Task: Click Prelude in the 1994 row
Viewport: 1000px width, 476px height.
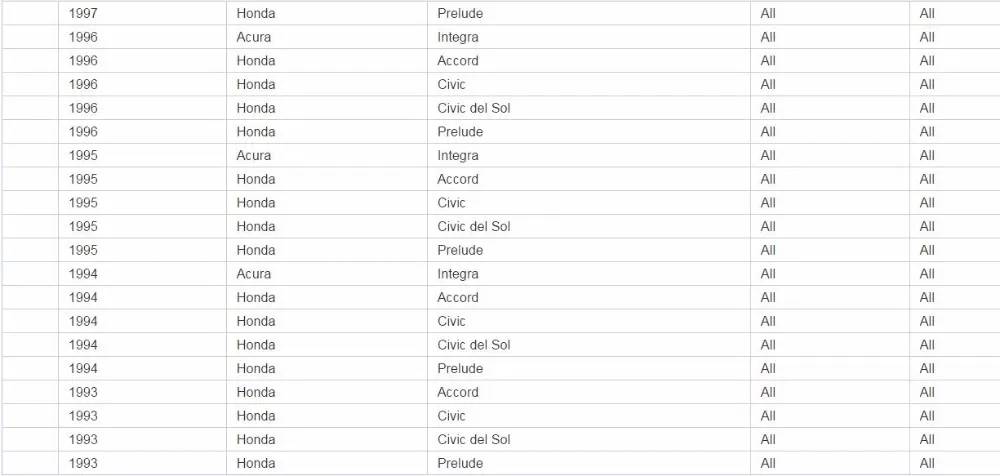Action: pyautogui.click(x=459, y=368)
